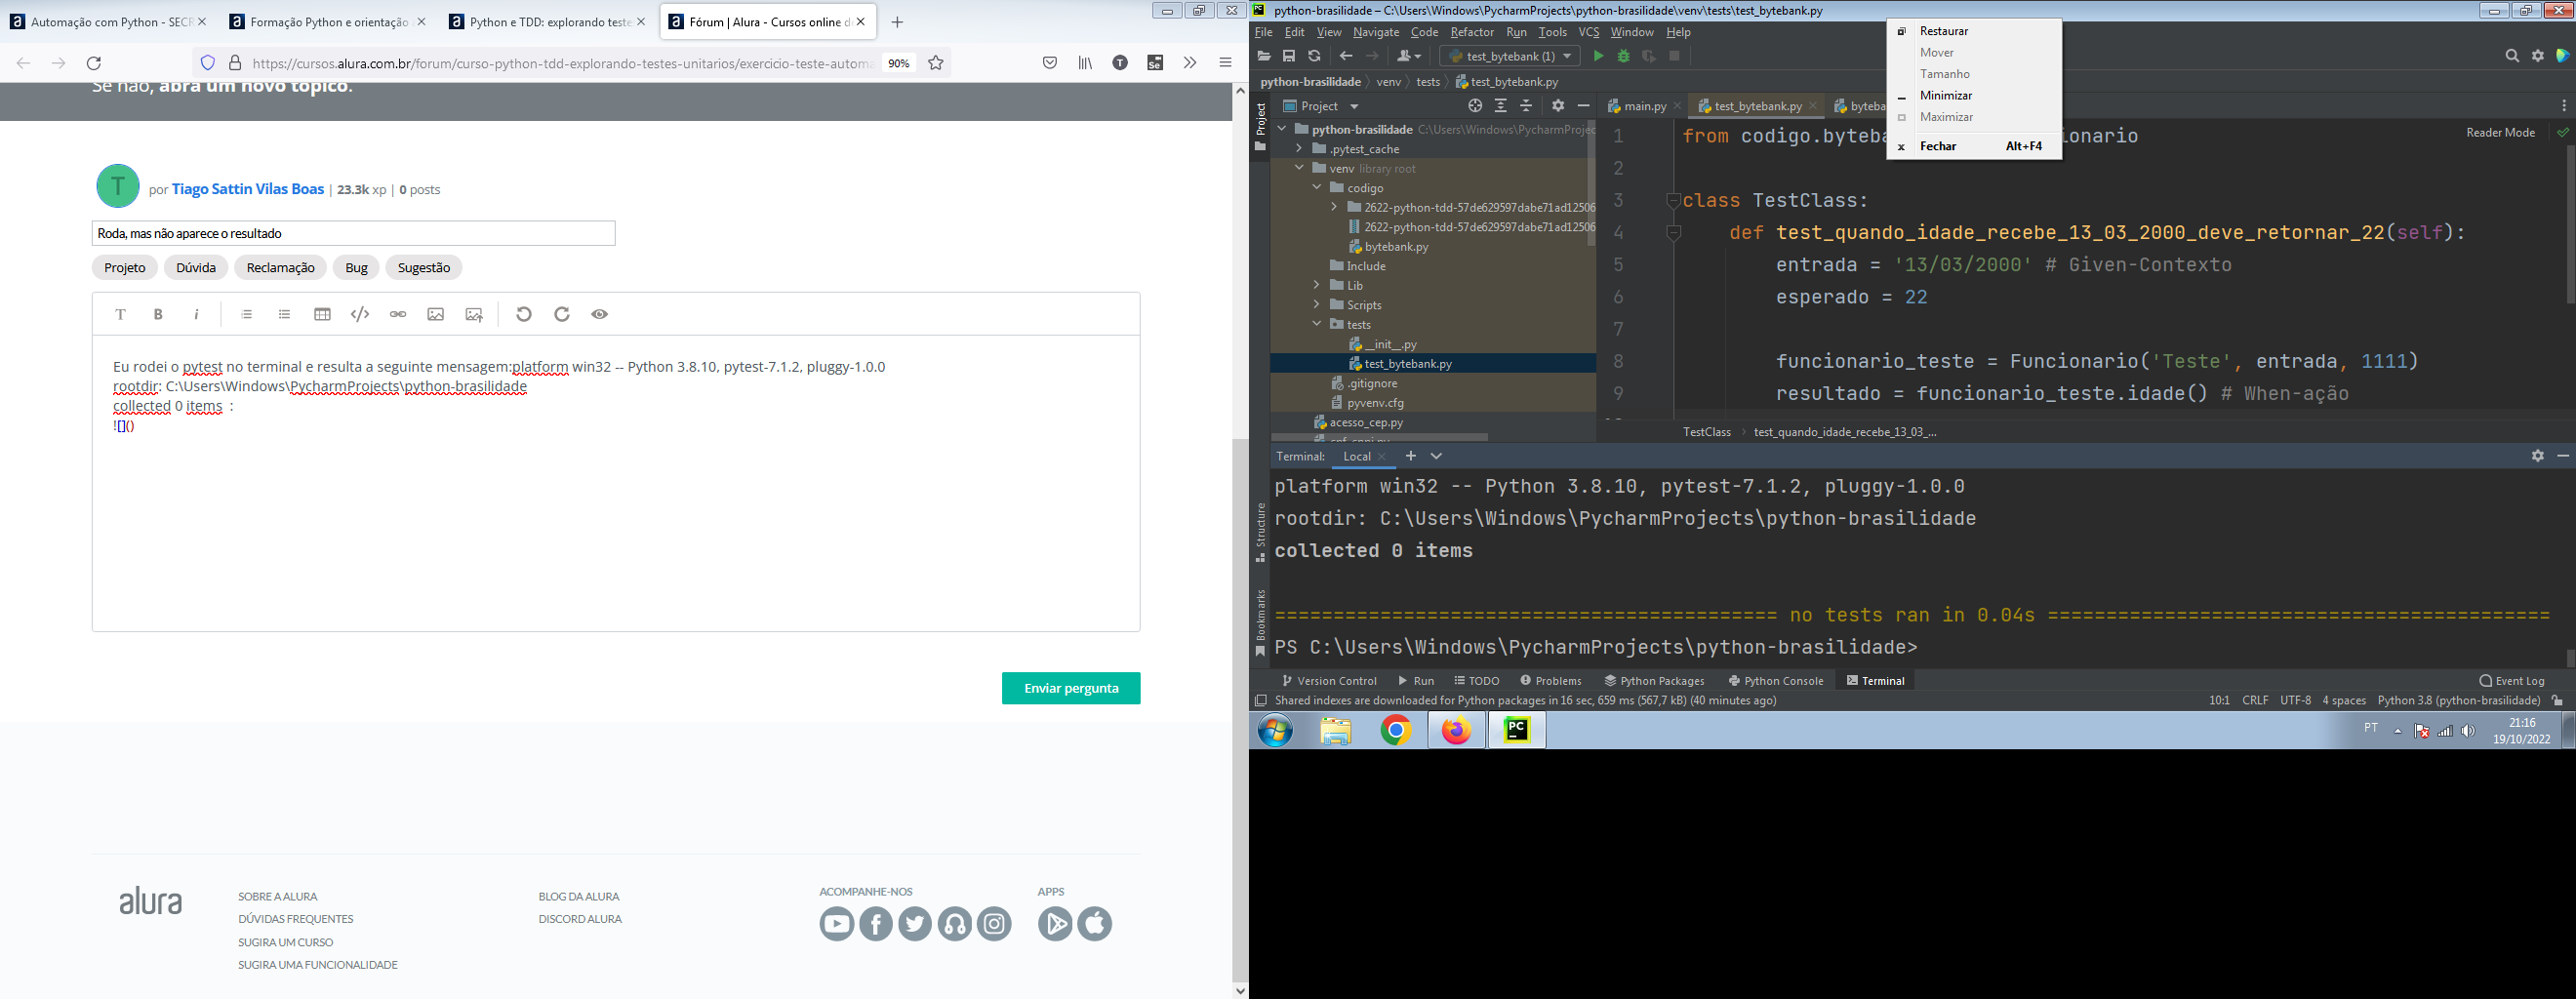Viewport: 2576px width, 999px height.
Task: Click the DISCORD ALURA footer link
Action: tap(580, 919)
